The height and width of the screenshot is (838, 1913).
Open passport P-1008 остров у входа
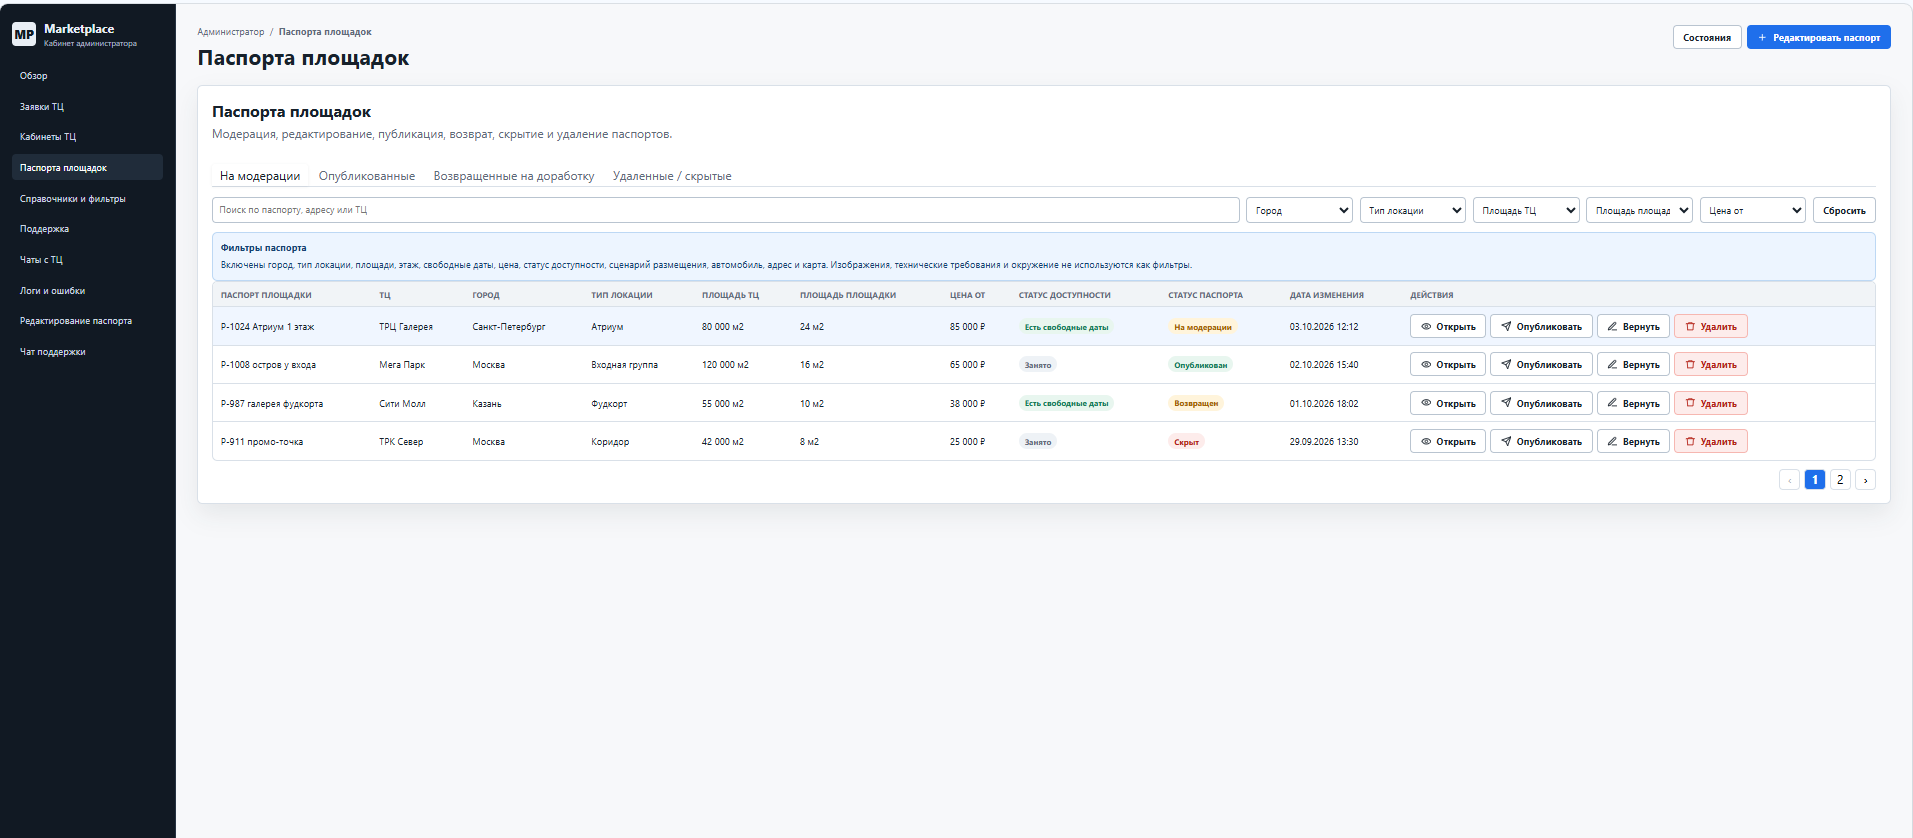(x=1447, y=364)
